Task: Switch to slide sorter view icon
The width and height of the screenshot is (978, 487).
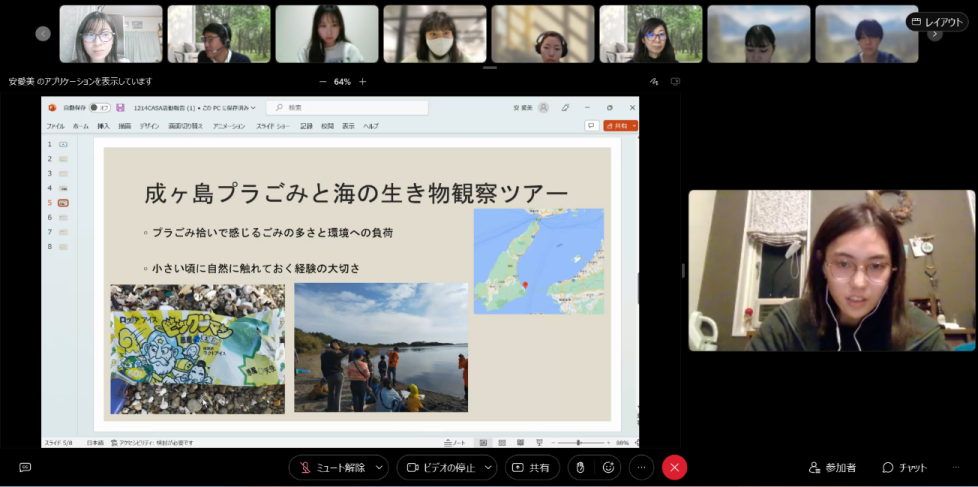Action: [502, 443]
